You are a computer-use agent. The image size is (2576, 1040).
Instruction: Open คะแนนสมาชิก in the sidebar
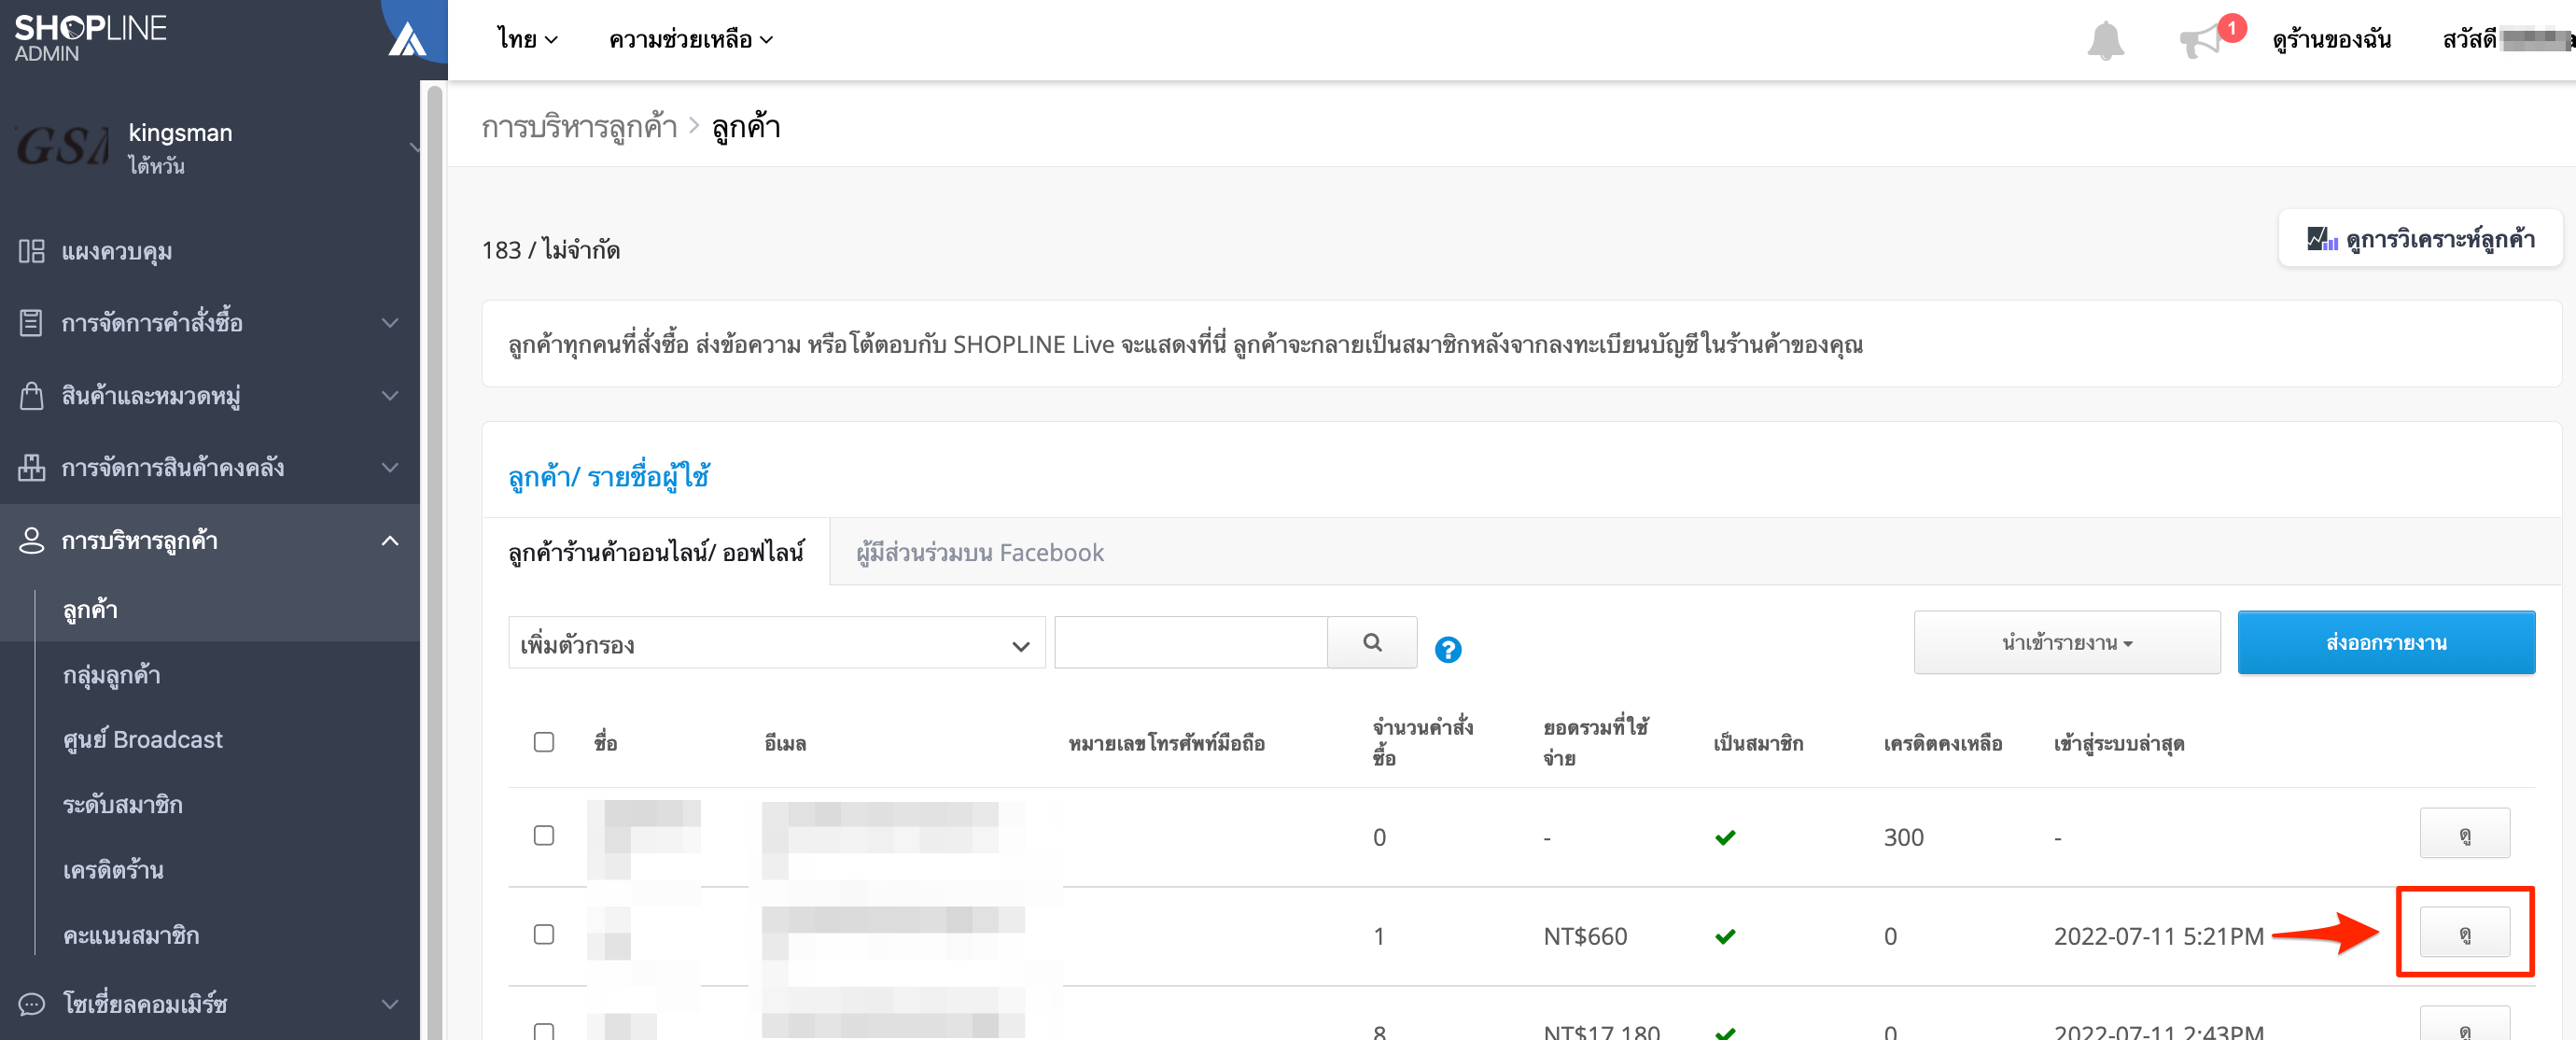click(x=130, y=935)
